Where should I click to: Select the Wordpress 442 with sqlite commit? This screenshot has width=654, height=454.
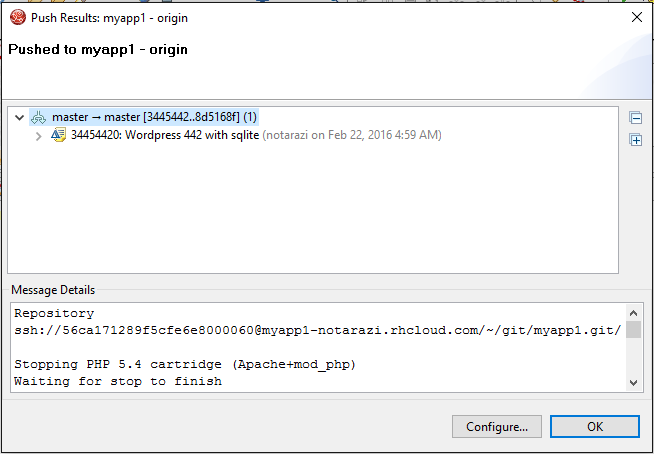165,135
